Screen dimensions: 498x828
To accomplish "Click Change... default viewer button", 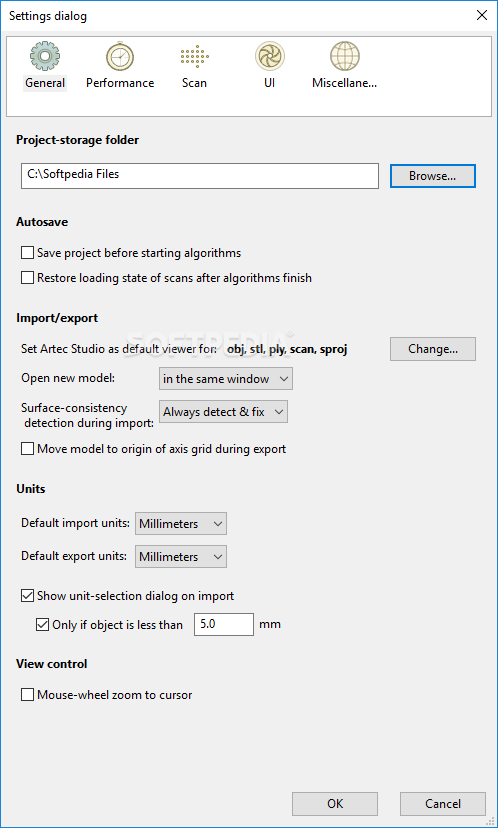I will pyautogui.click(x=433, y=349).
